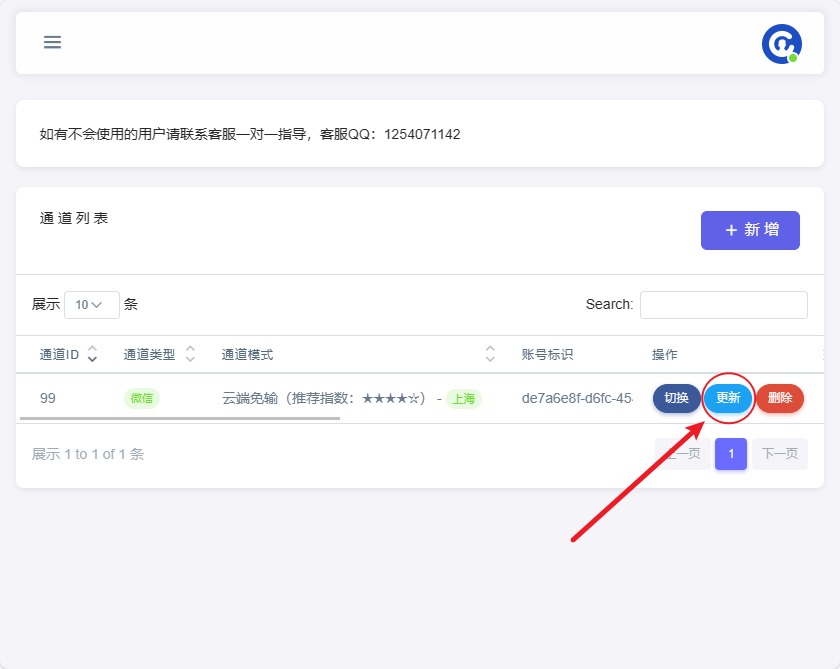
Task: Click the sort arrows for 通道模式 column
Action: 490,354
